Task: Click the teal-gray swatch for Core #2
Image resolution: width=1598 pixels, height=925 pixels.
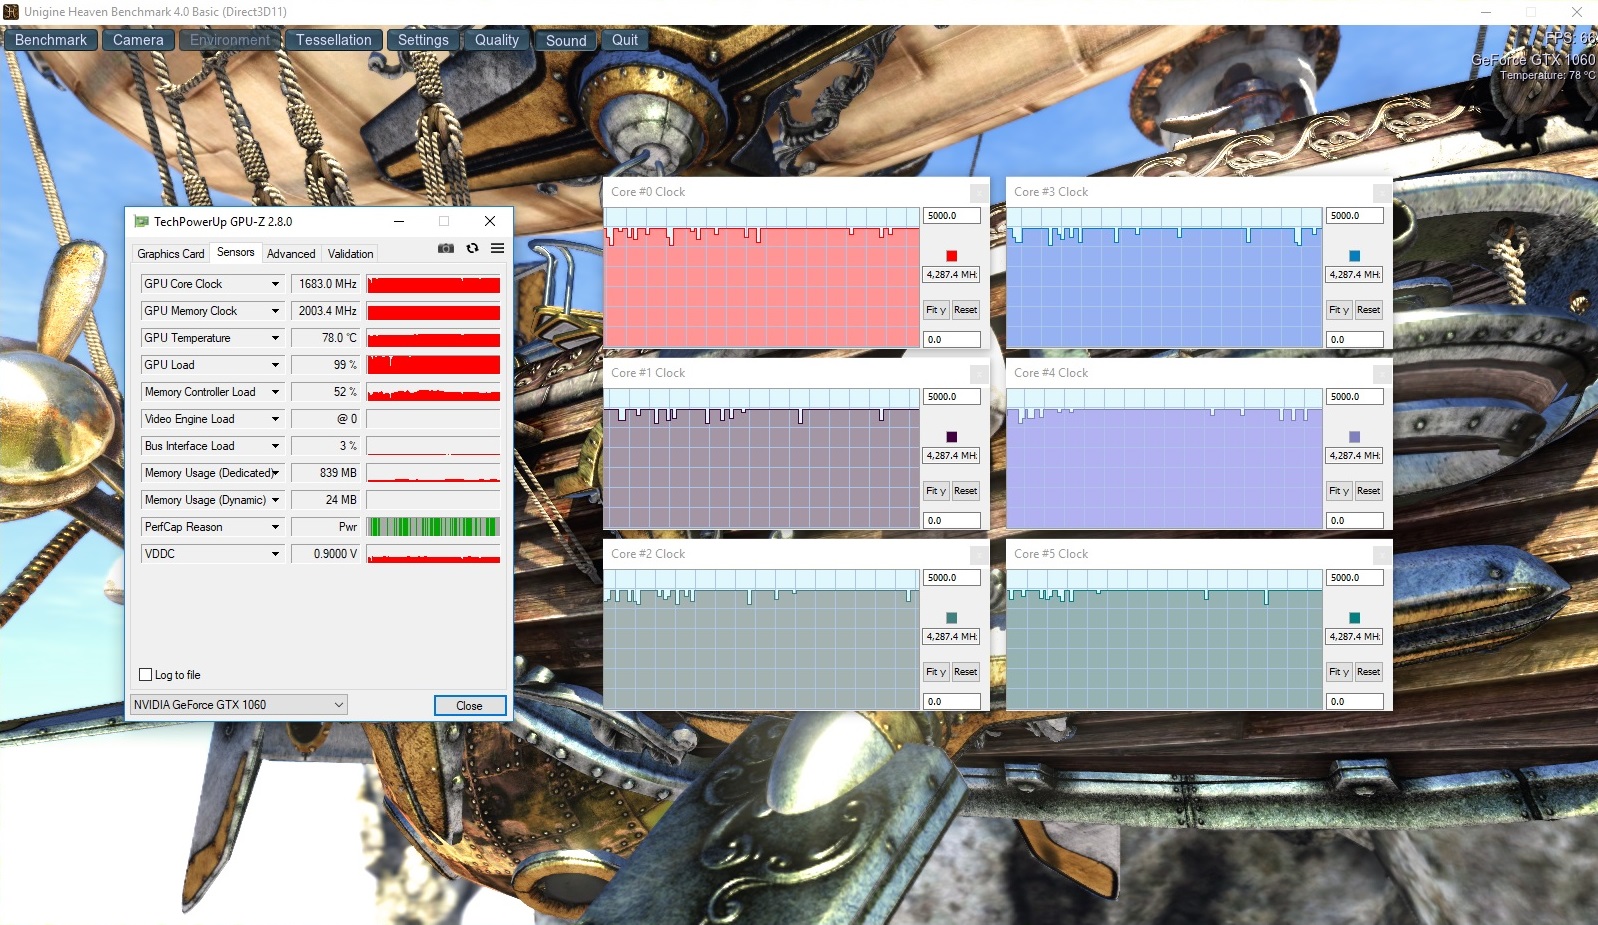Action: coord(952,618)
